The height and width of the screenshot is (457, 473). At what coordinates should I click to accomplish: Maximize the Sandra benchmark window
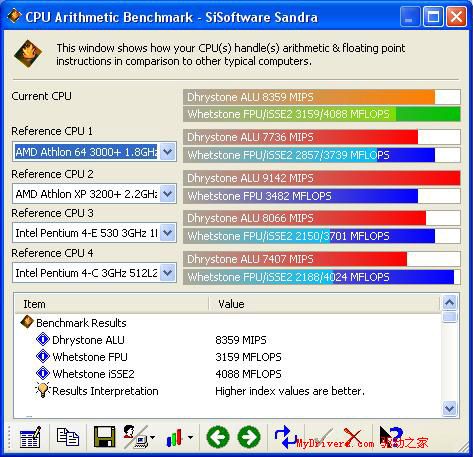pyautogui.click(x=433, y=16)
